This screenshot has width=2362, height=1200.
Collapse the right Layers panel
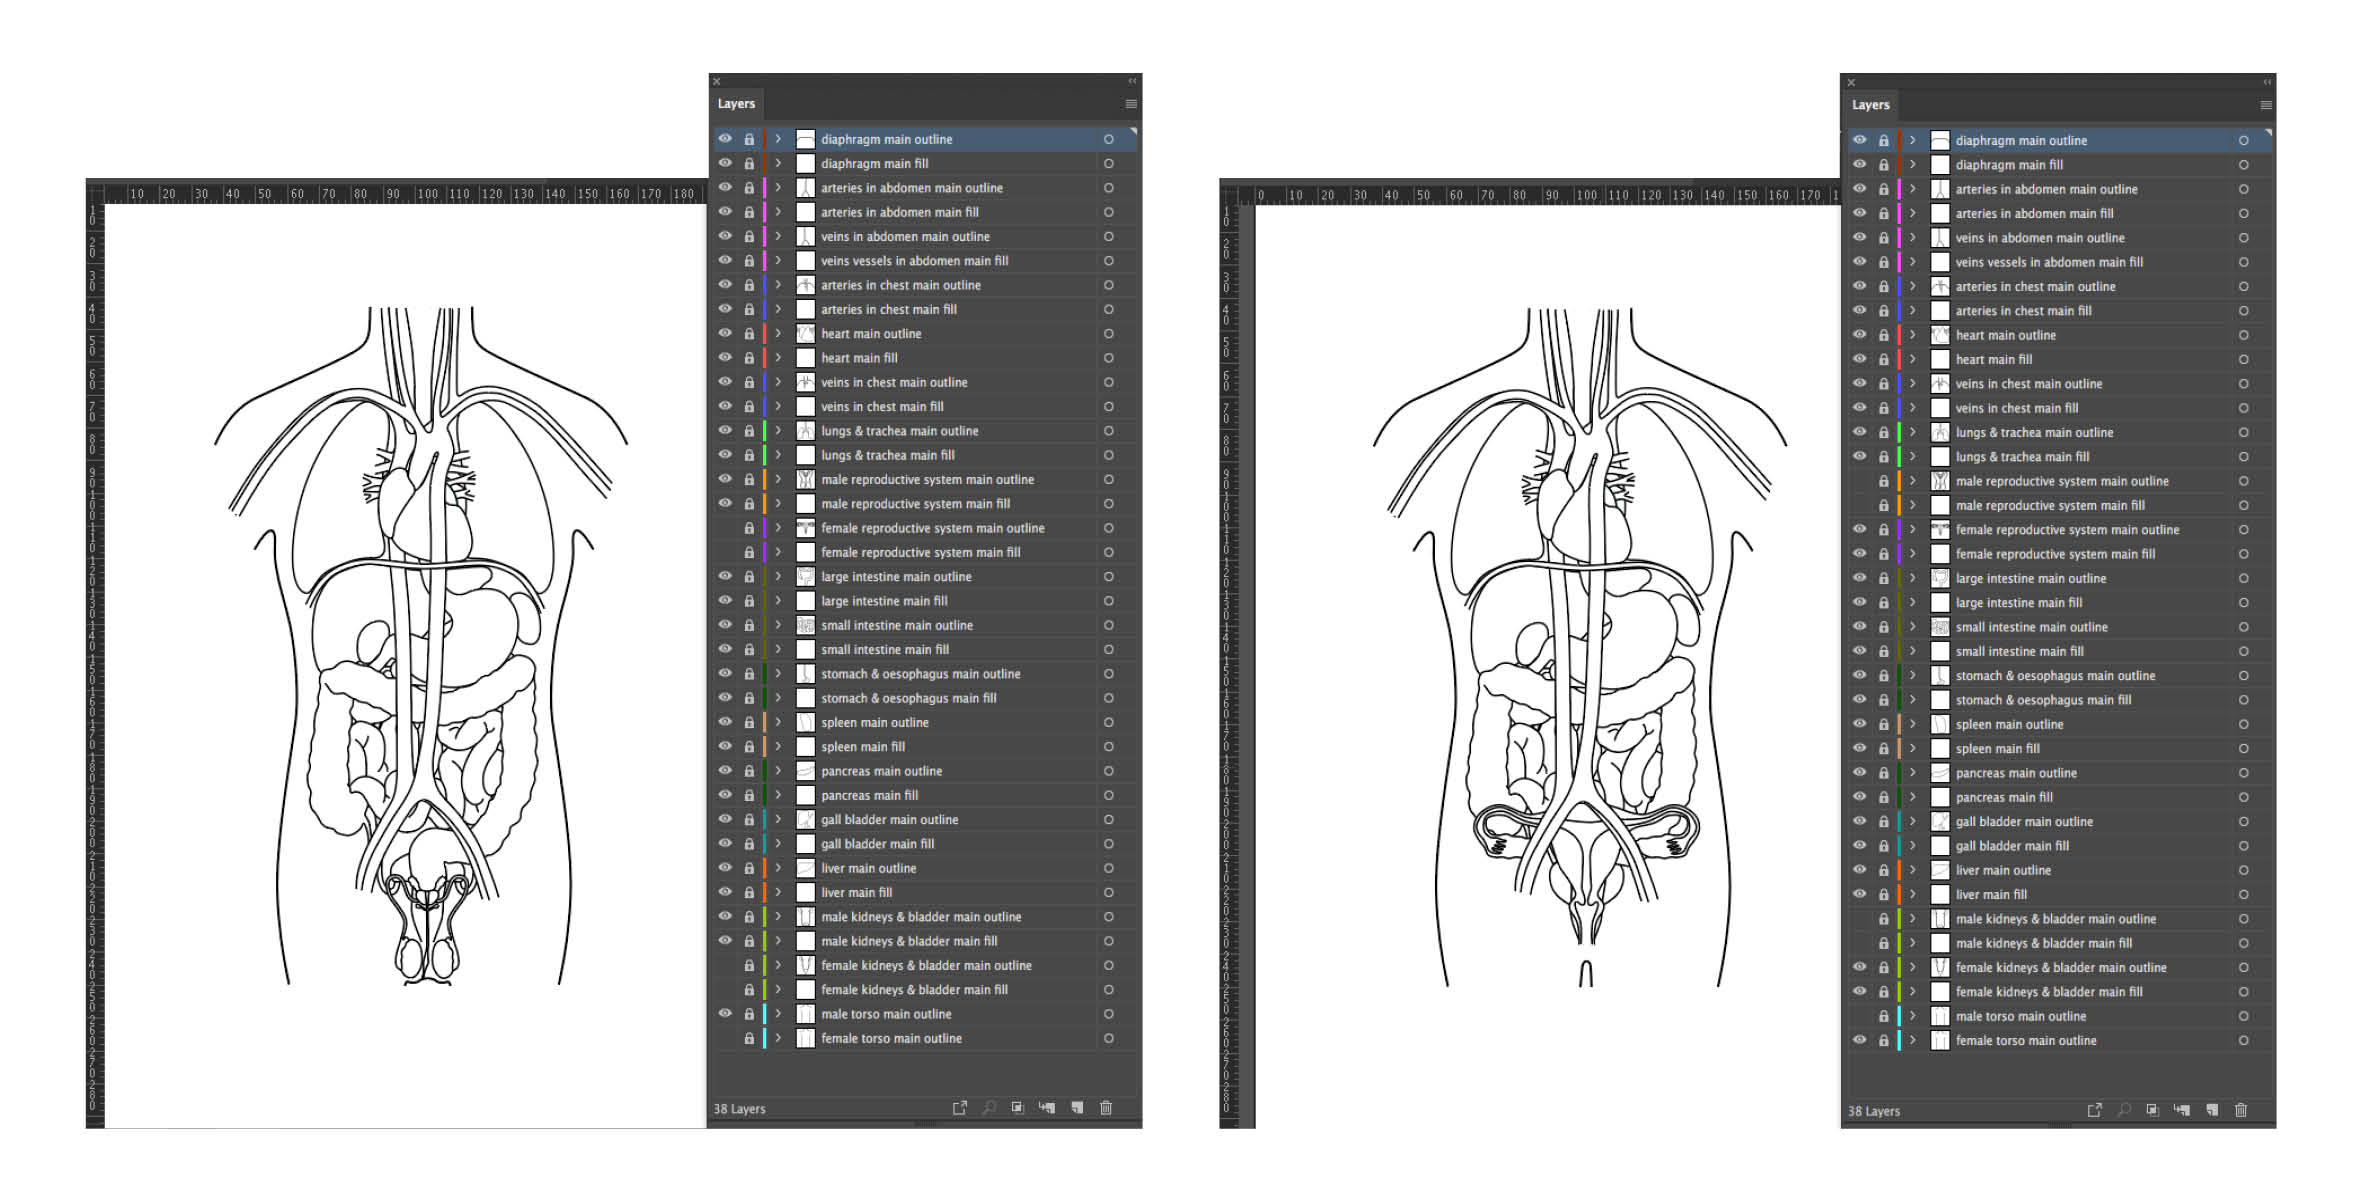click(x=2265, y=83)
